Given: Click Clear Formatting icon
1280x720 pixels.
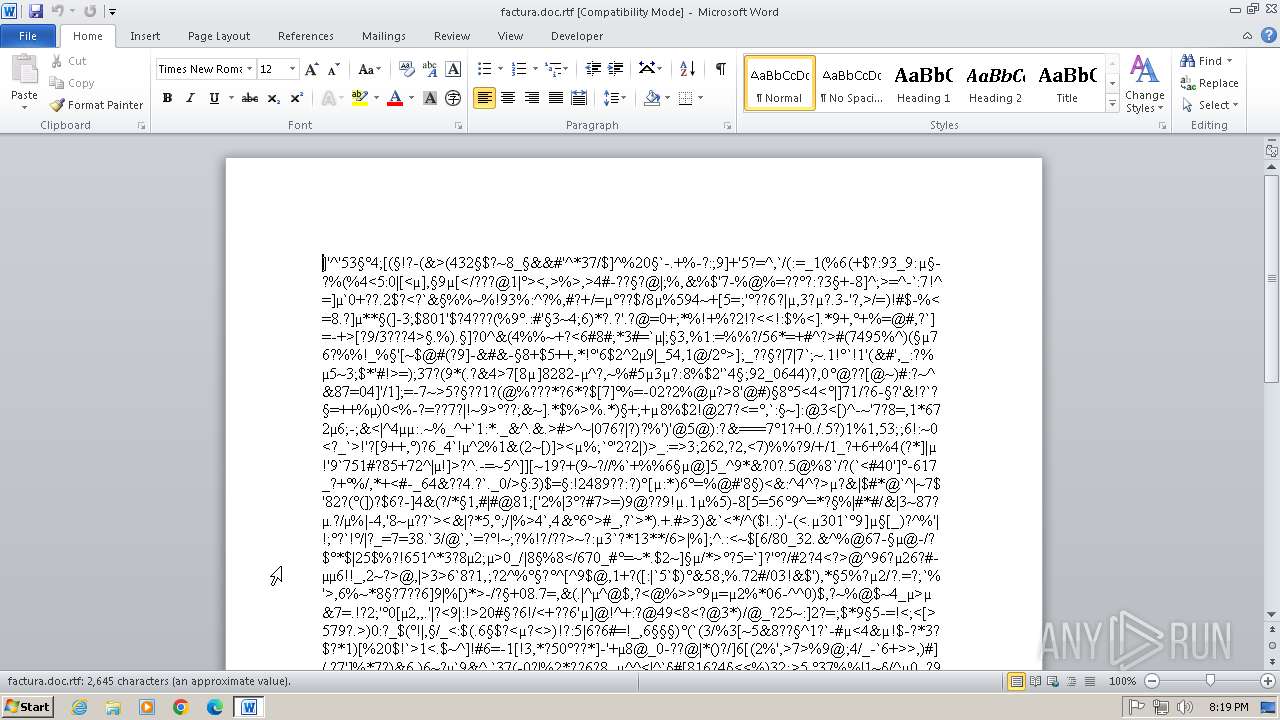Looking at the screenshot, I should tap(406, 69).
